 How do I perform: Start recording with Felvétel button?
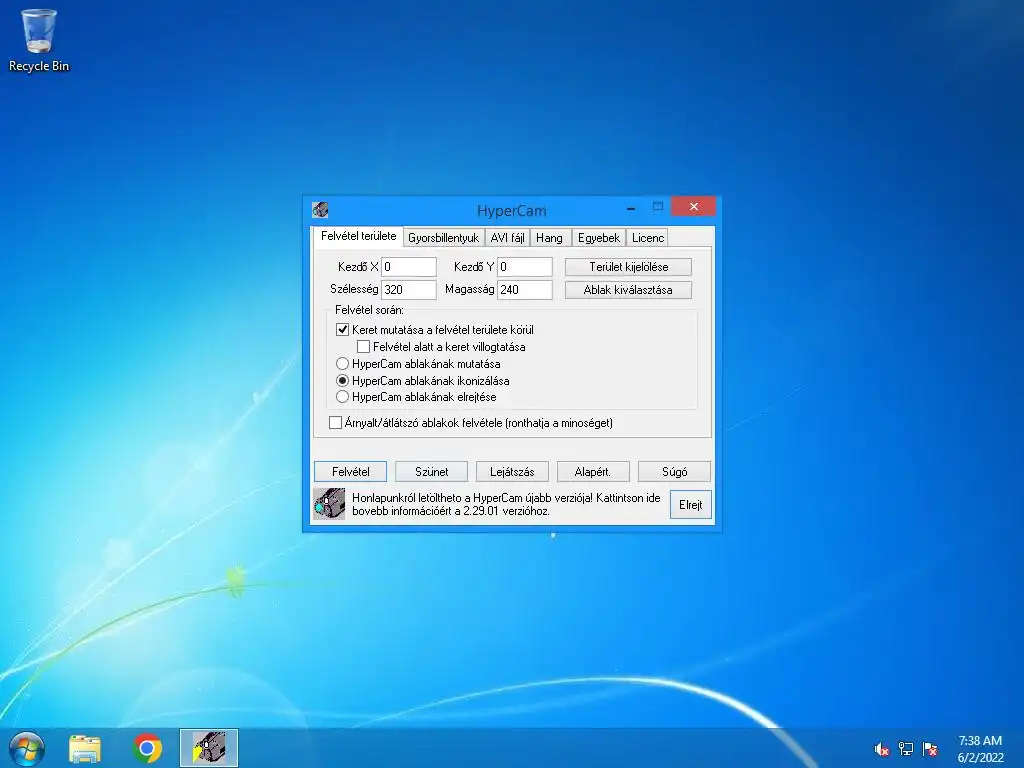tap(351, 472)
